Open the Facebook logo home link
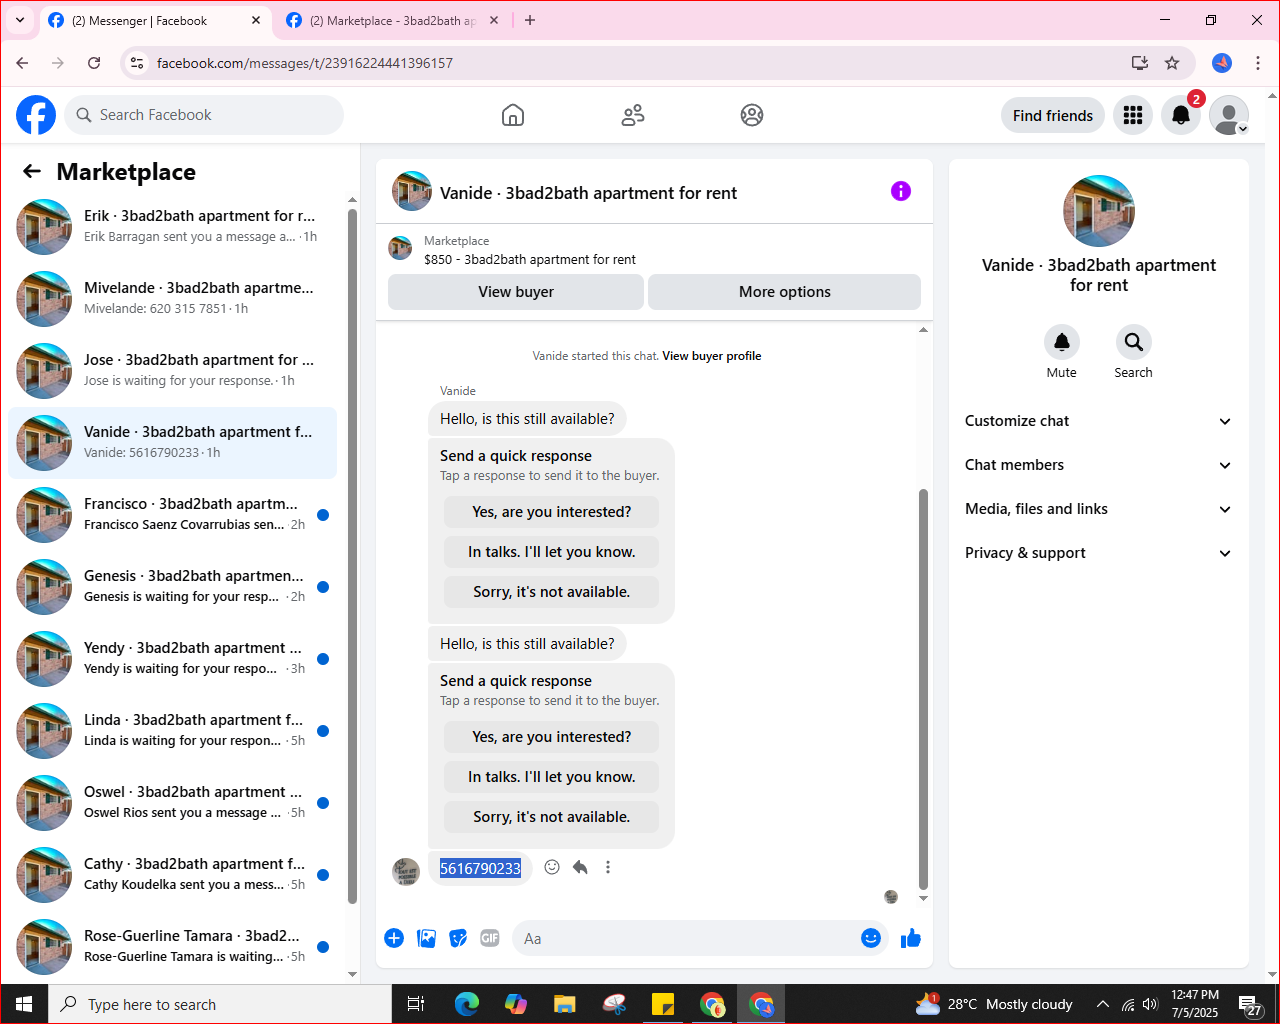This screenshot has height=1024, width=1280. pyautogui.click(x=36, y=115)
